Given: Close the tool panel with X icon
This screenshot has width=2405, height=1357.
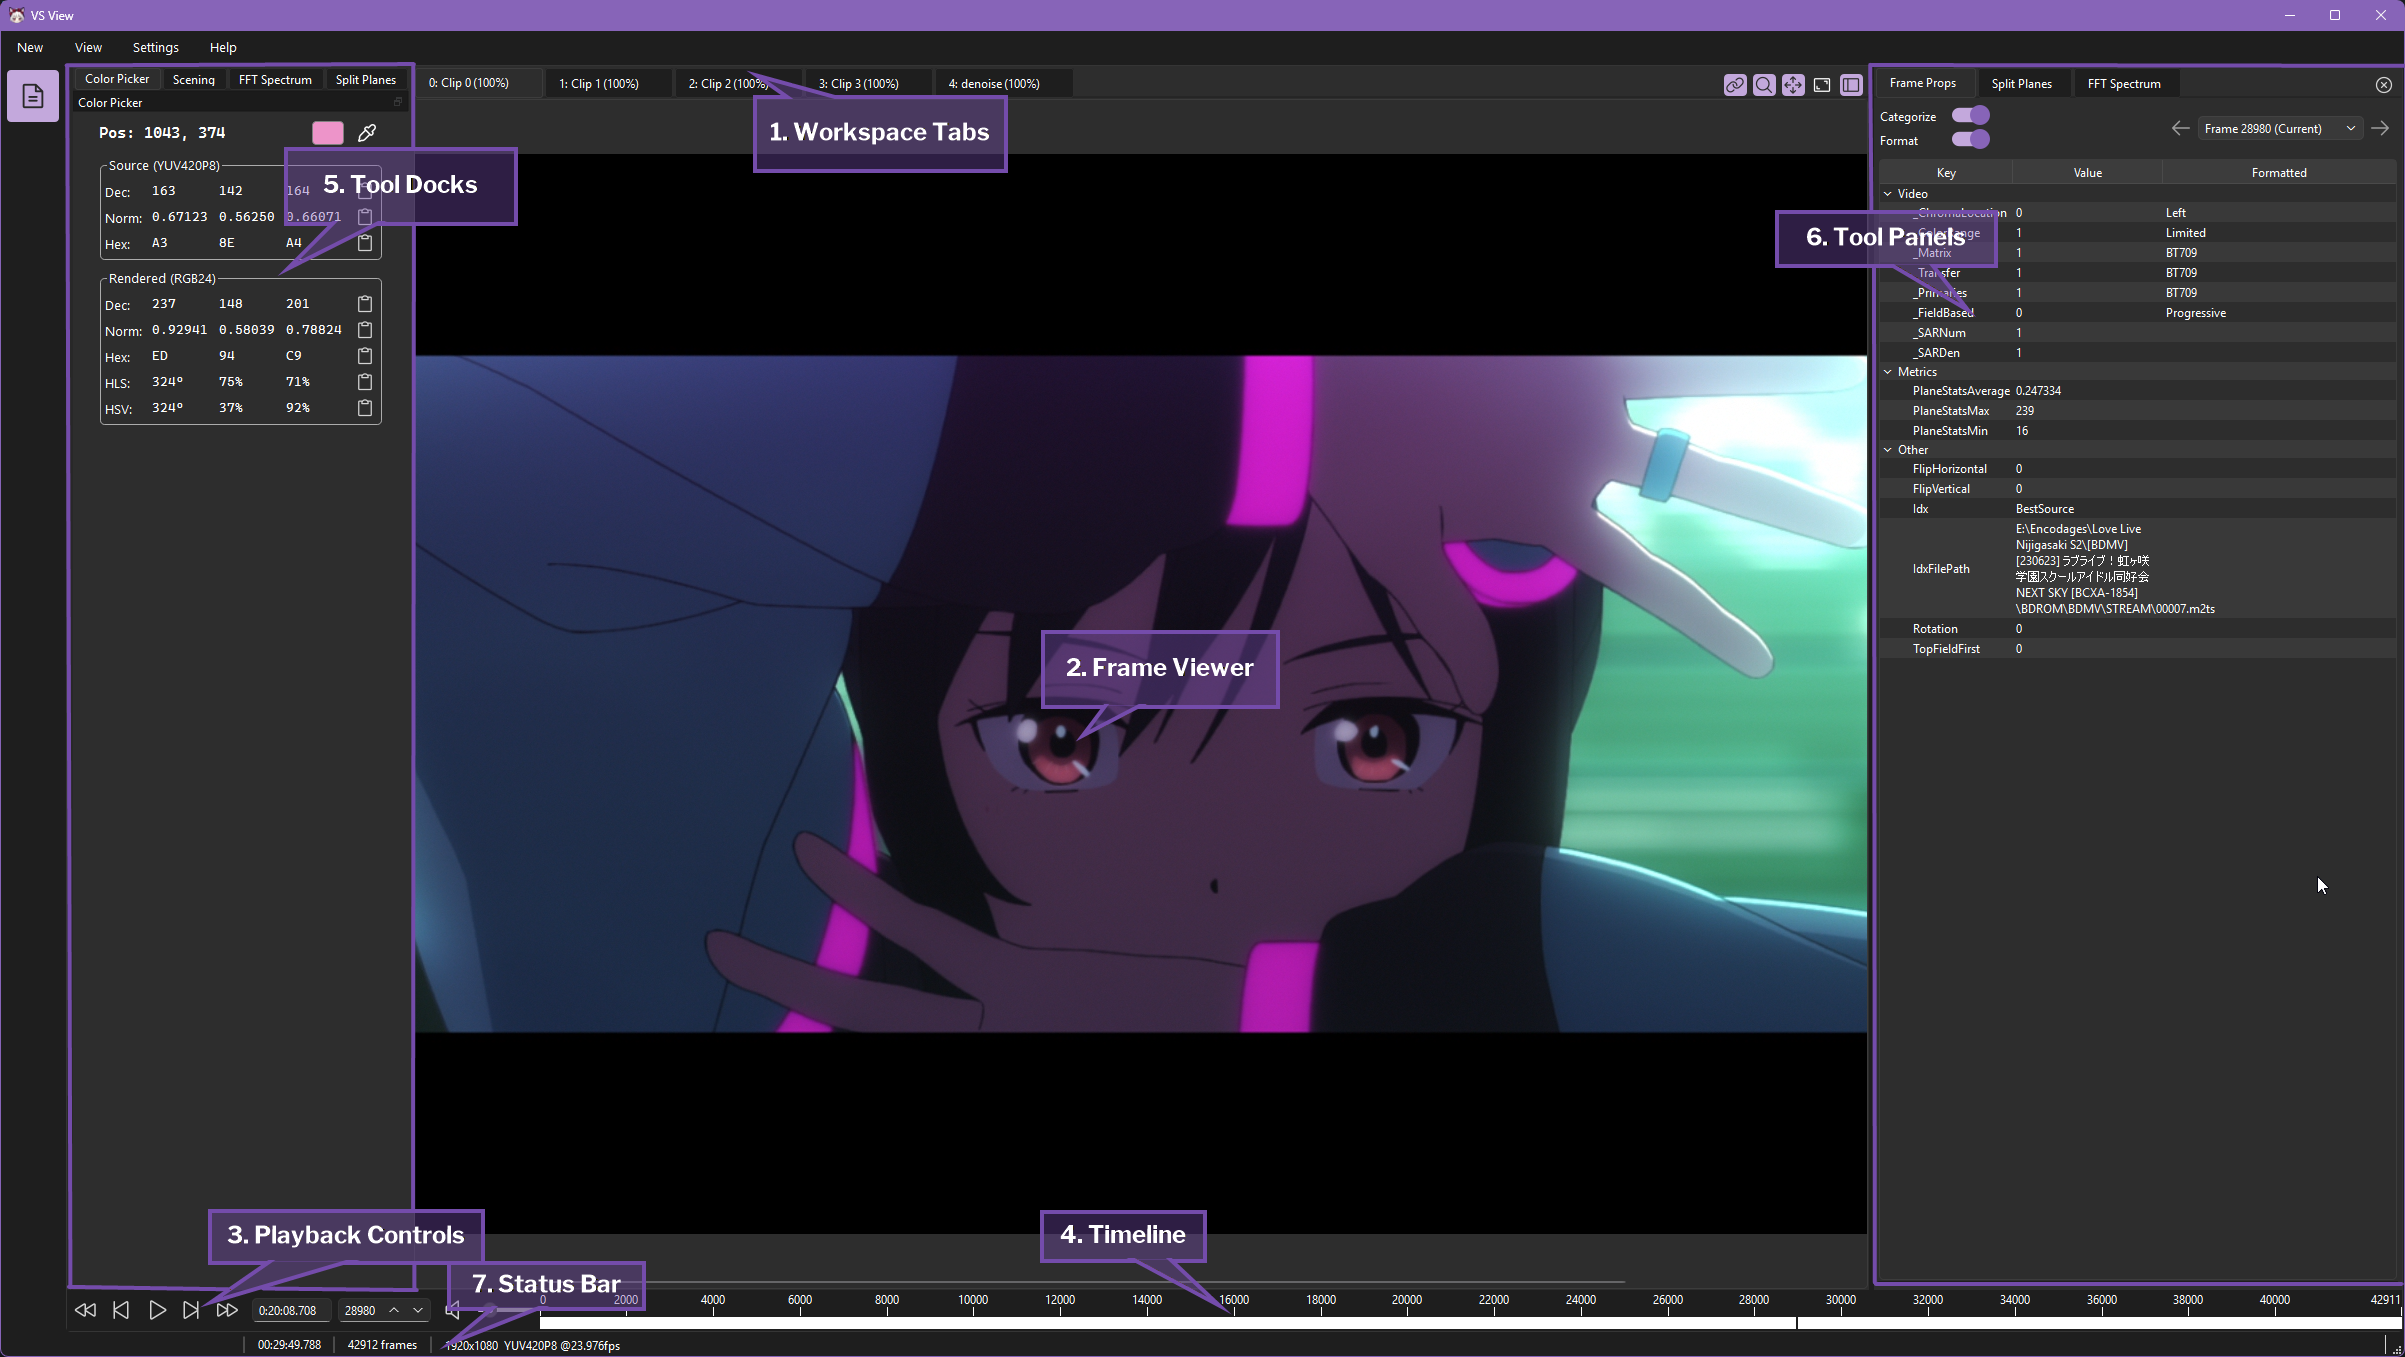Looking at the screenshot, I should [x=2384, y=85].
